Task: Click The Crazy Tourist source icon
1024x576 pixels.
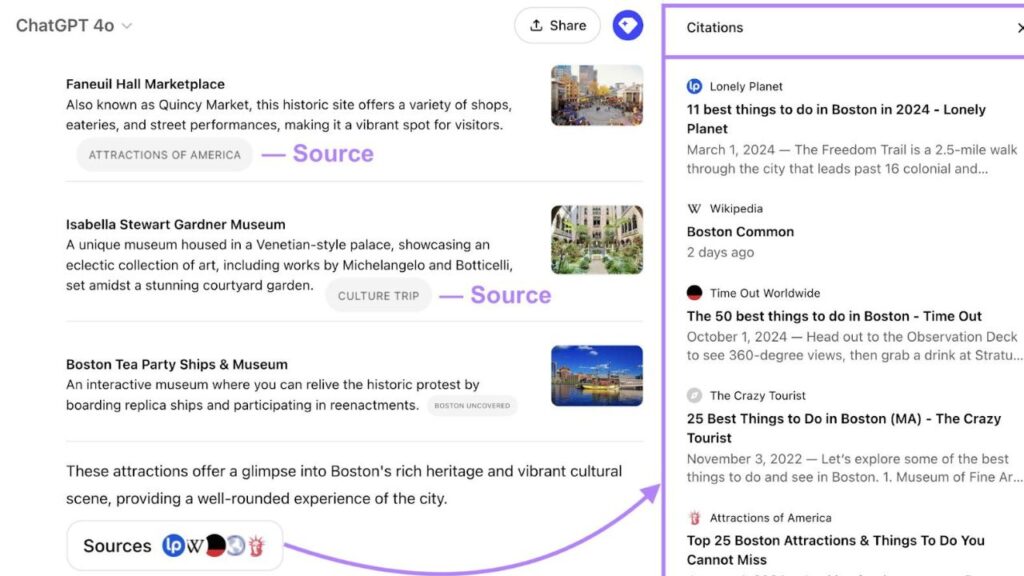Action: tap(694, 395)
